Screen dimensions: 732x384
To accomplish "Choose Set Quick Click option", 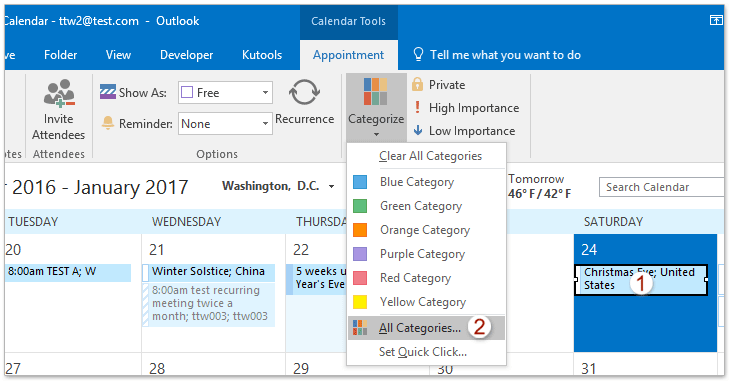I will point(423,352).
